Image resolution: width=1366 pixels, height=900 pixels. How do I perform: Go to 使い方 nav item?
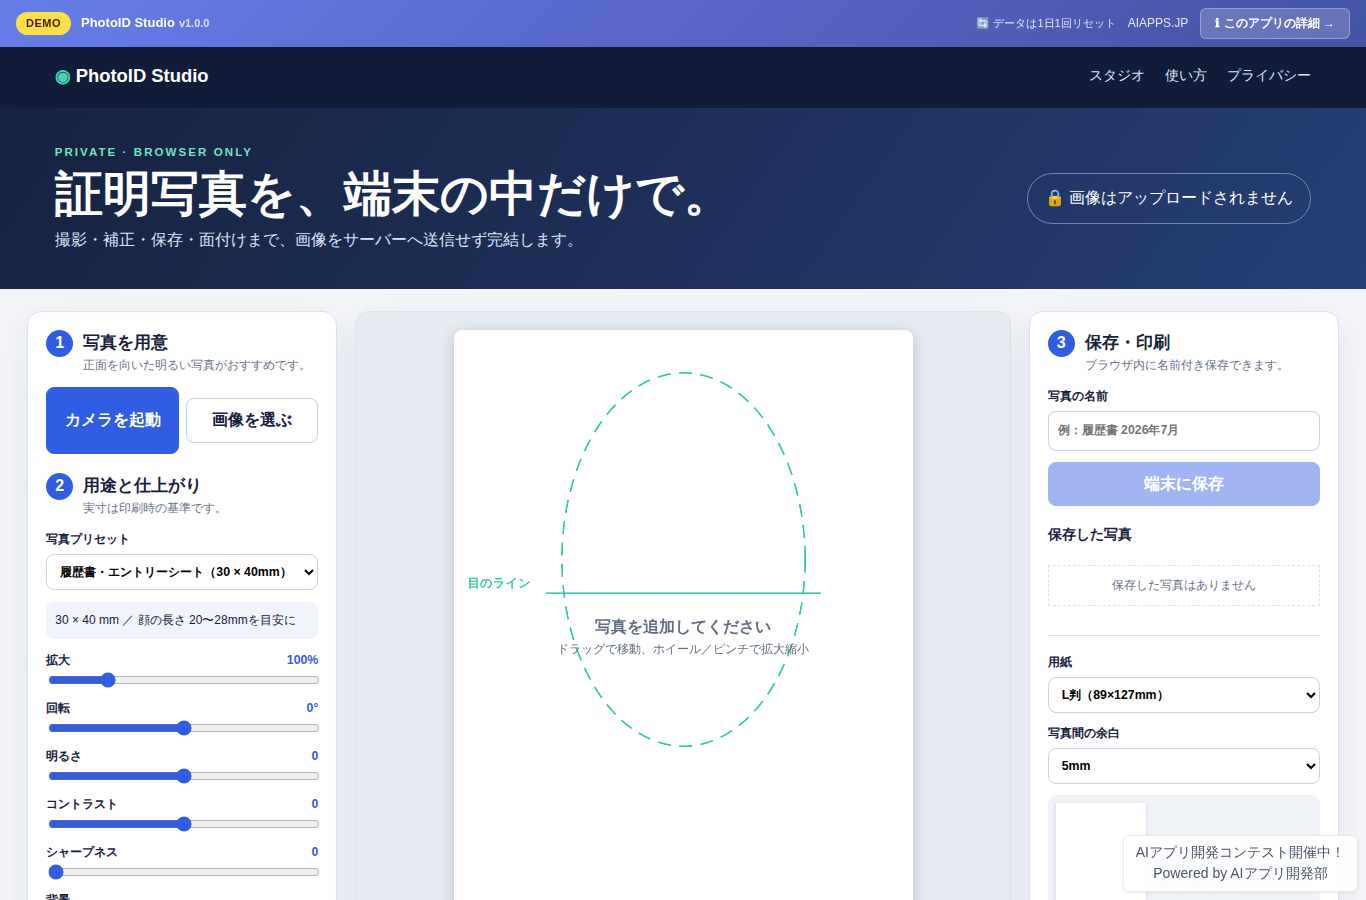[1185, 76]
